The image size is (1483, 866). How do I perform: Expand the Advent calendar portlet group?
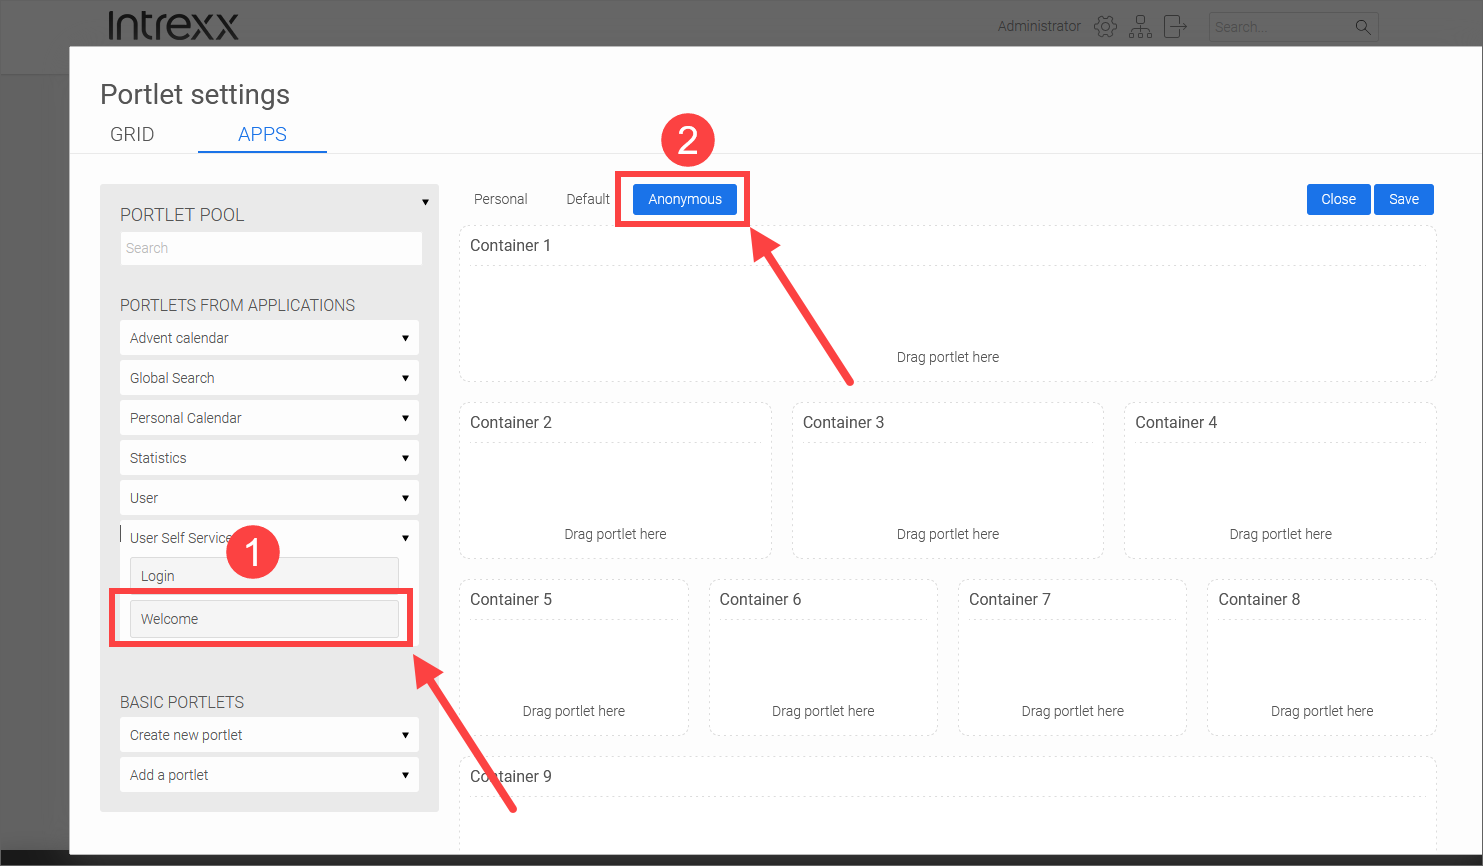[405, 338]
